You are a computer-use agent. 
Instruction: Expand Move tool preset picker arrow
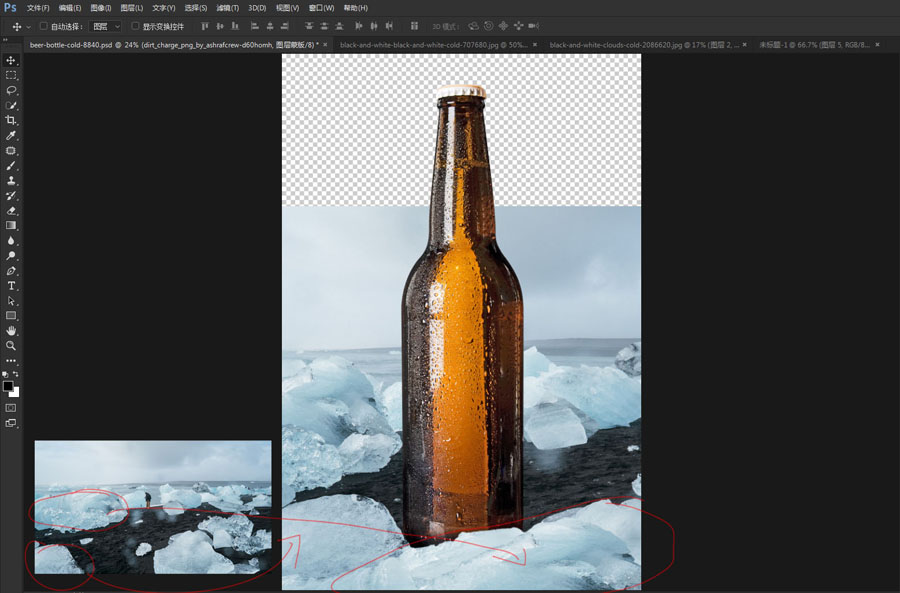click(x=28, y=26)
